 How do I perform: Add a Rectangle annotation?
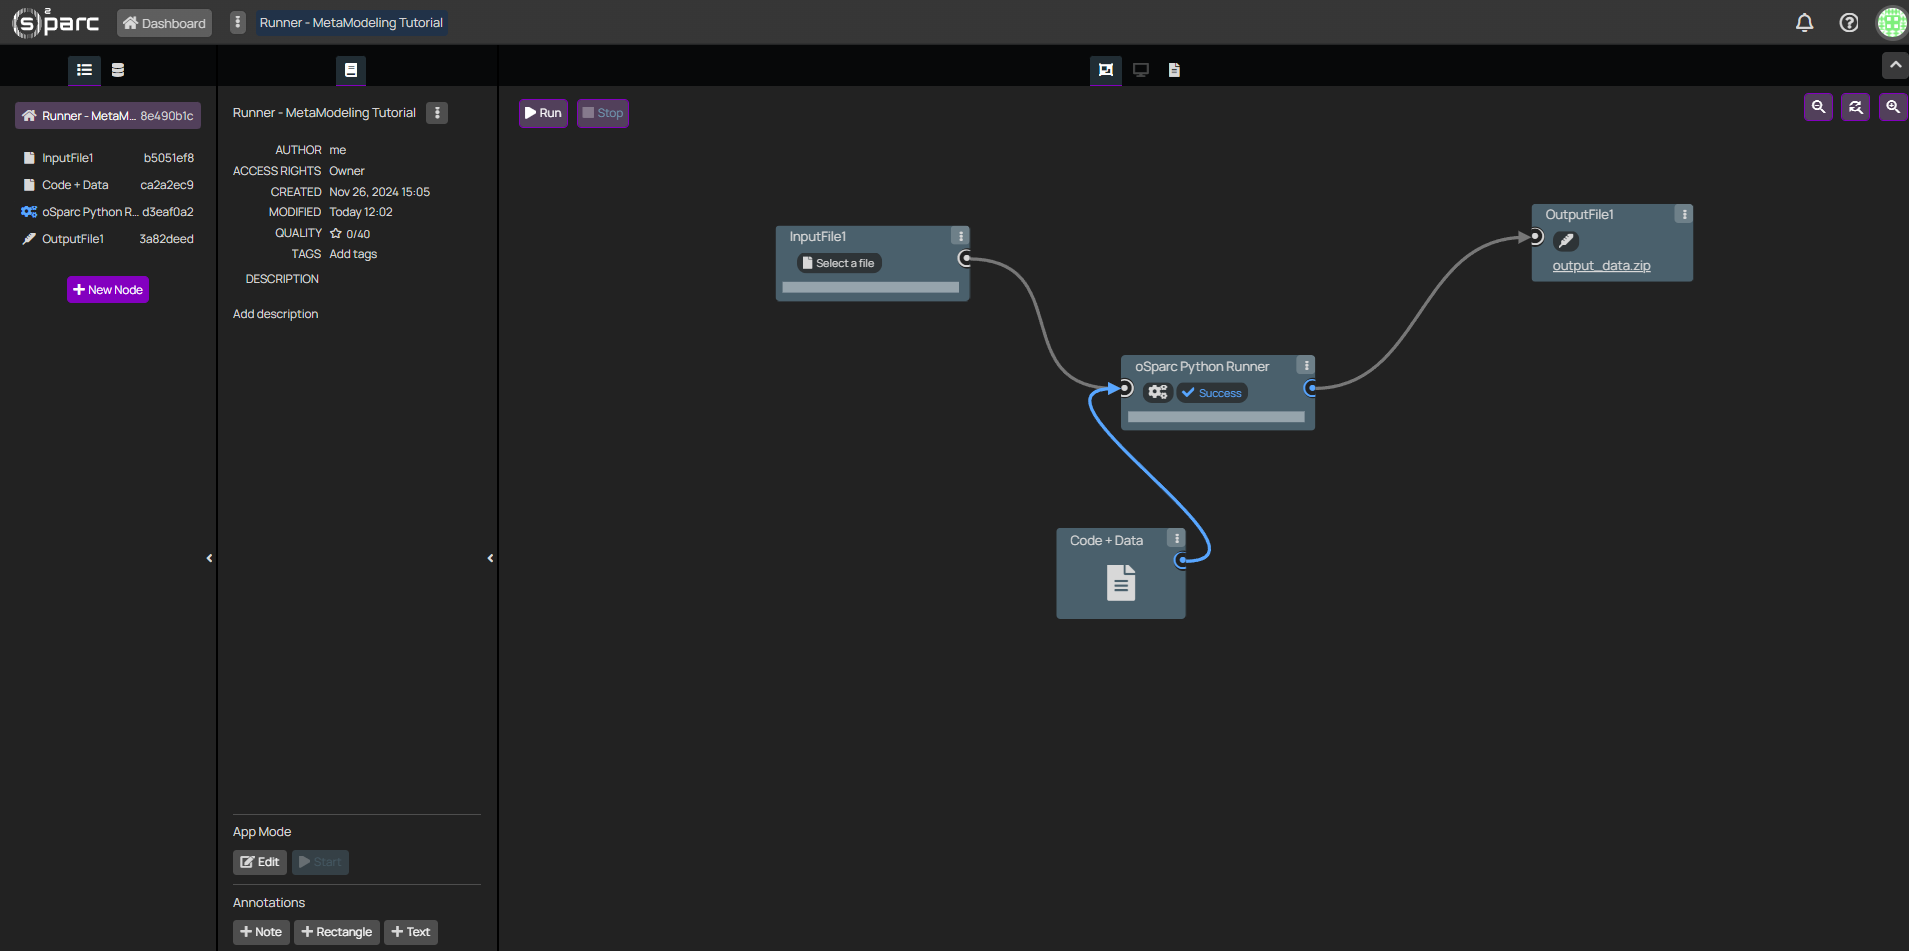point(337,932)
